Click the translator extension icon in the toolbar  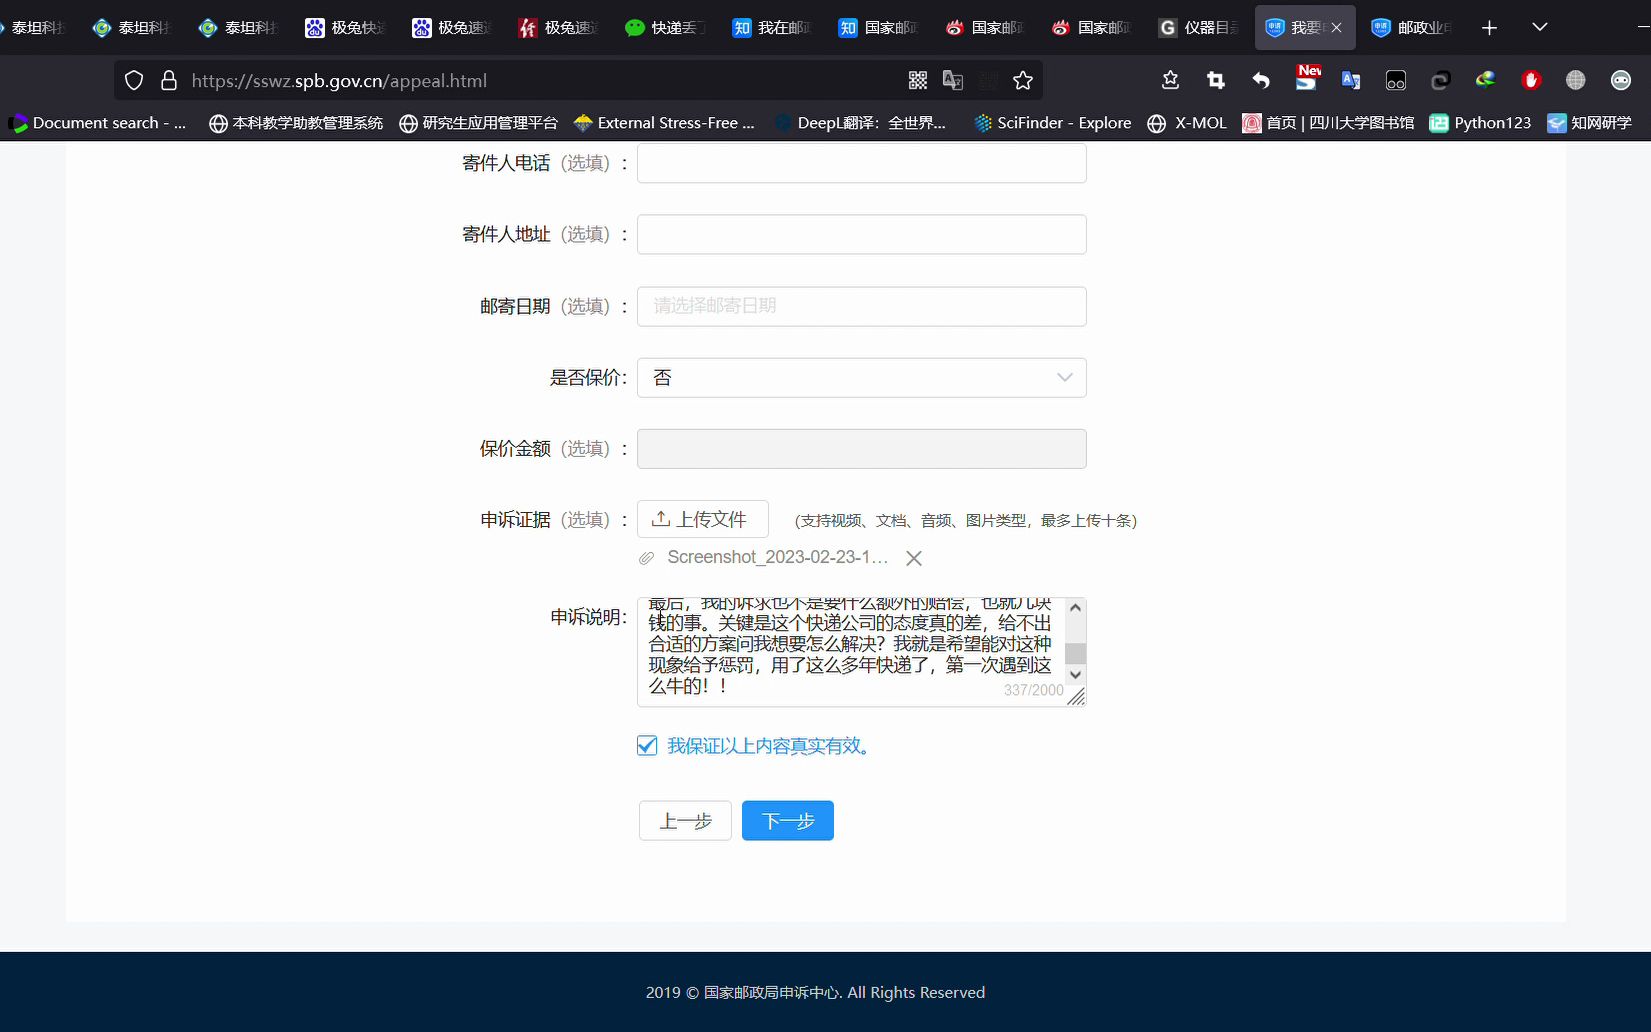point(1351,80)
